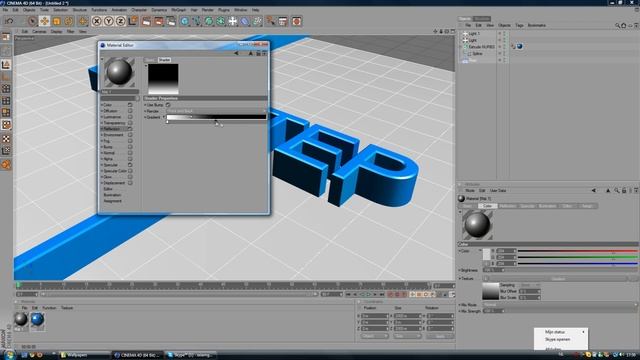Toggle the Specular channel checkbox
Viewport: 640px width, 360px height.
(x=130, y=165)
